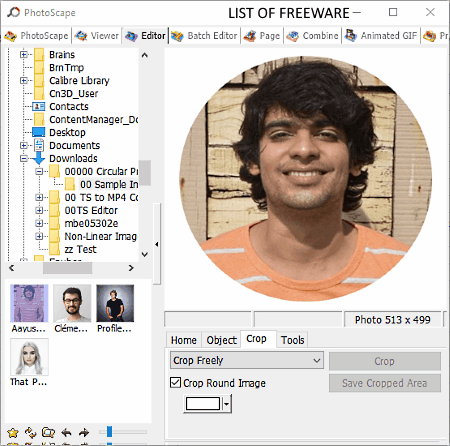Select the BrnTmp folder
This screenshot has height=446, width=450.
coord(66,67)
